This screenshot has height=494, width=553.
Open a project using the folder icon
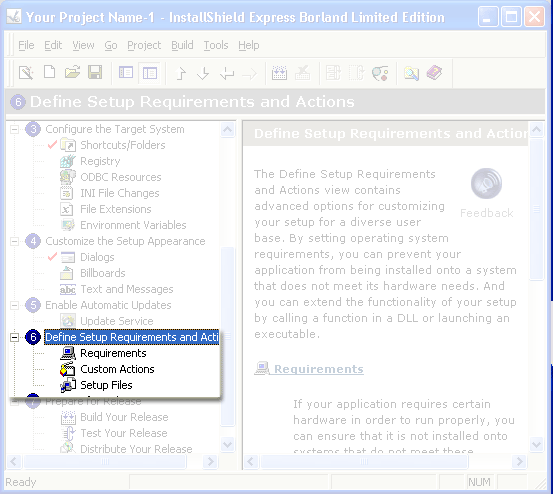point(72,72)
